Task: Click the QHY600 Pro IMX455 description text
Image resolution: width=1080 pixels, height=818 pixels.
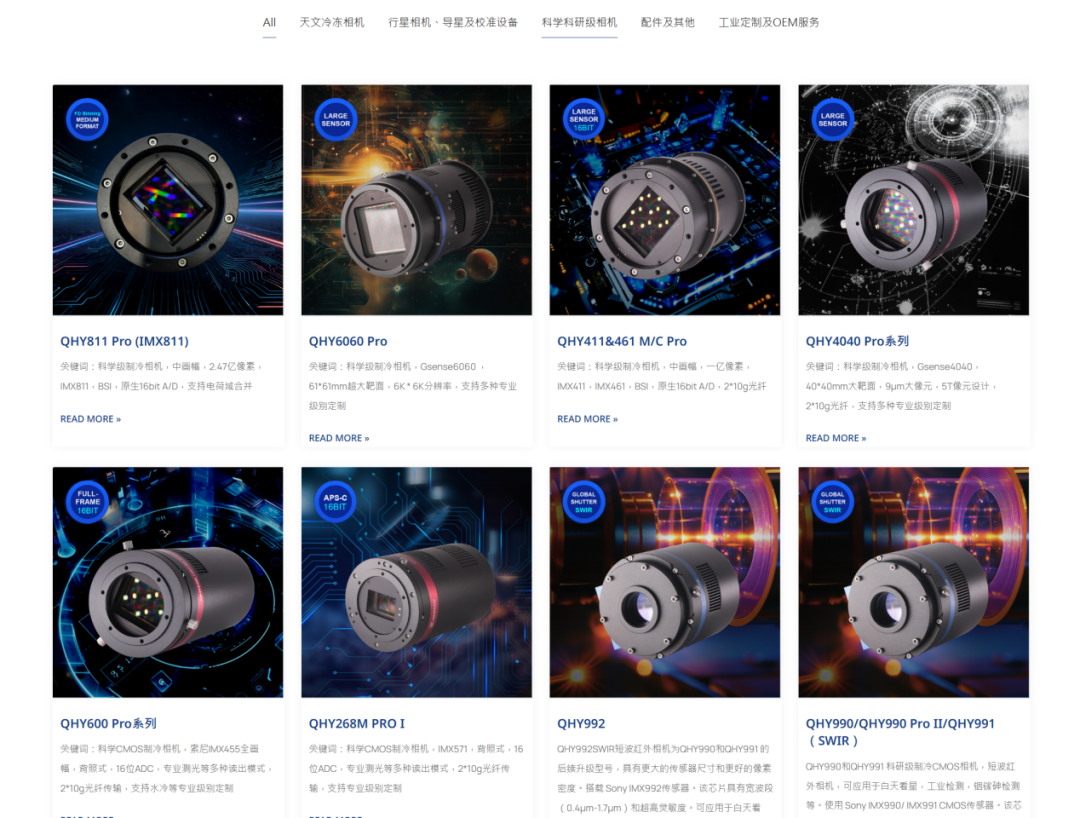Action: [x=166, y=768]
